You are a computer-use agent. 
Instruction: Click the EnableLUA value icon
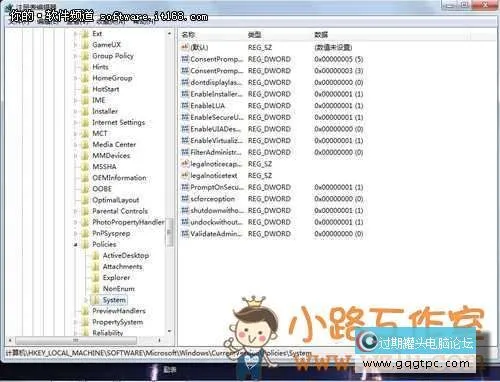point(185,106)
